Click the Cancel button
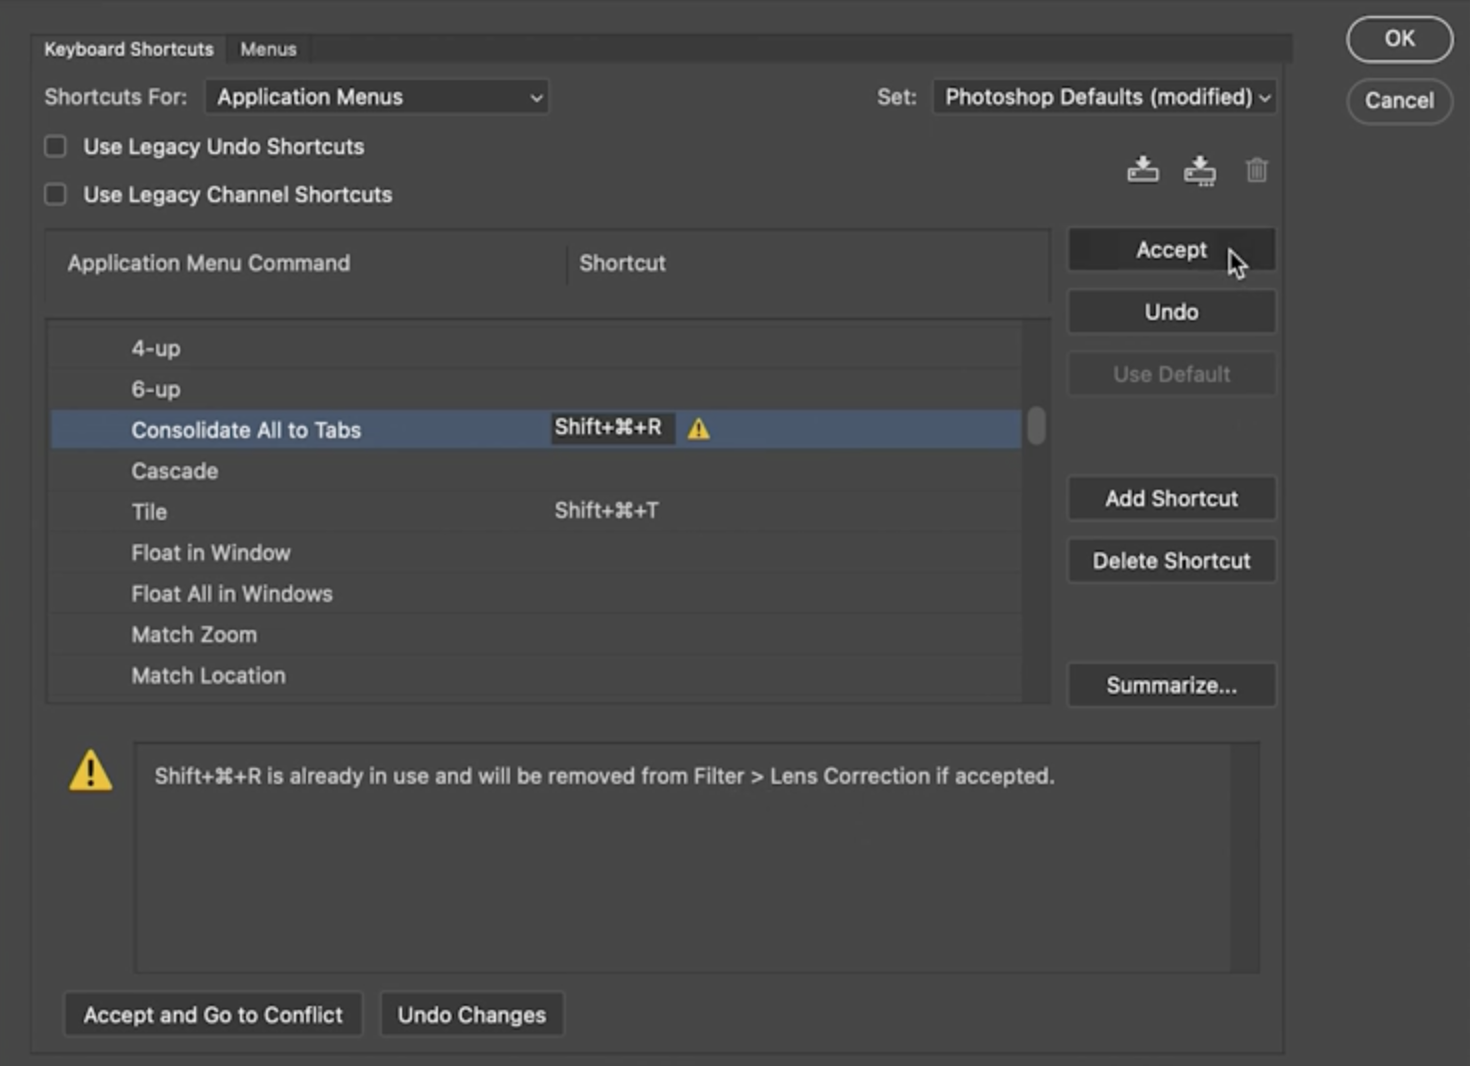Viewport: 1470px width, 1066px height. click(x=1399, y=101)
